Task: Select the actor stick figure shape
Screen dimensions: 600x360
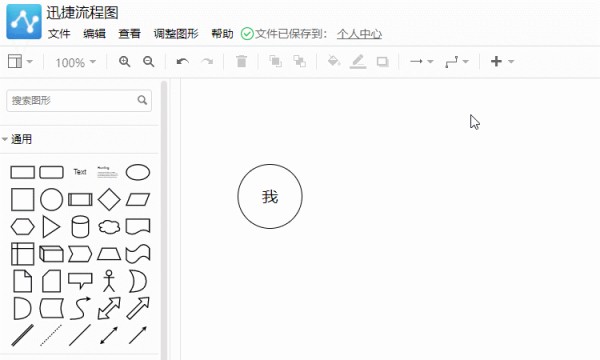Action: pyautogui.click(x=109, y=281)
